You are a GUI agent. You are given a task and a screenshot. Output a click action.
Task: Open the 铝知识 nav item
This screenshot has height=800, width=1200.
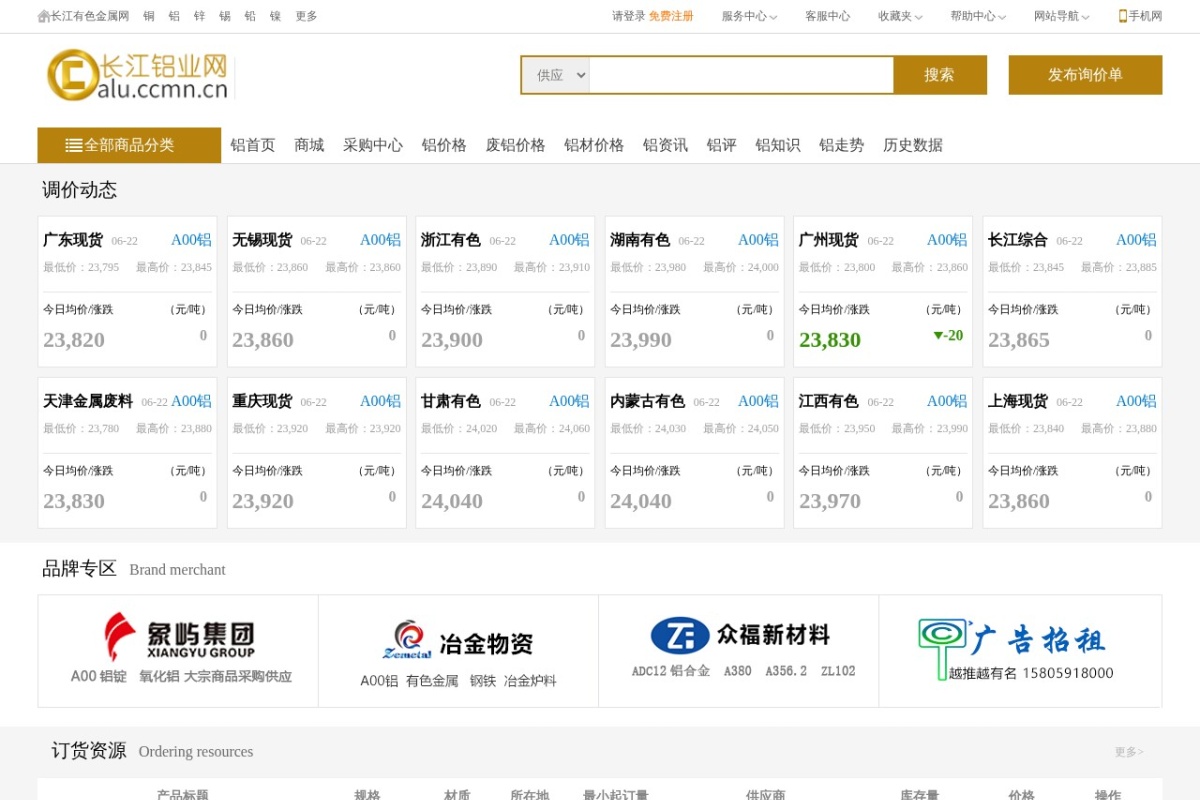778,145
